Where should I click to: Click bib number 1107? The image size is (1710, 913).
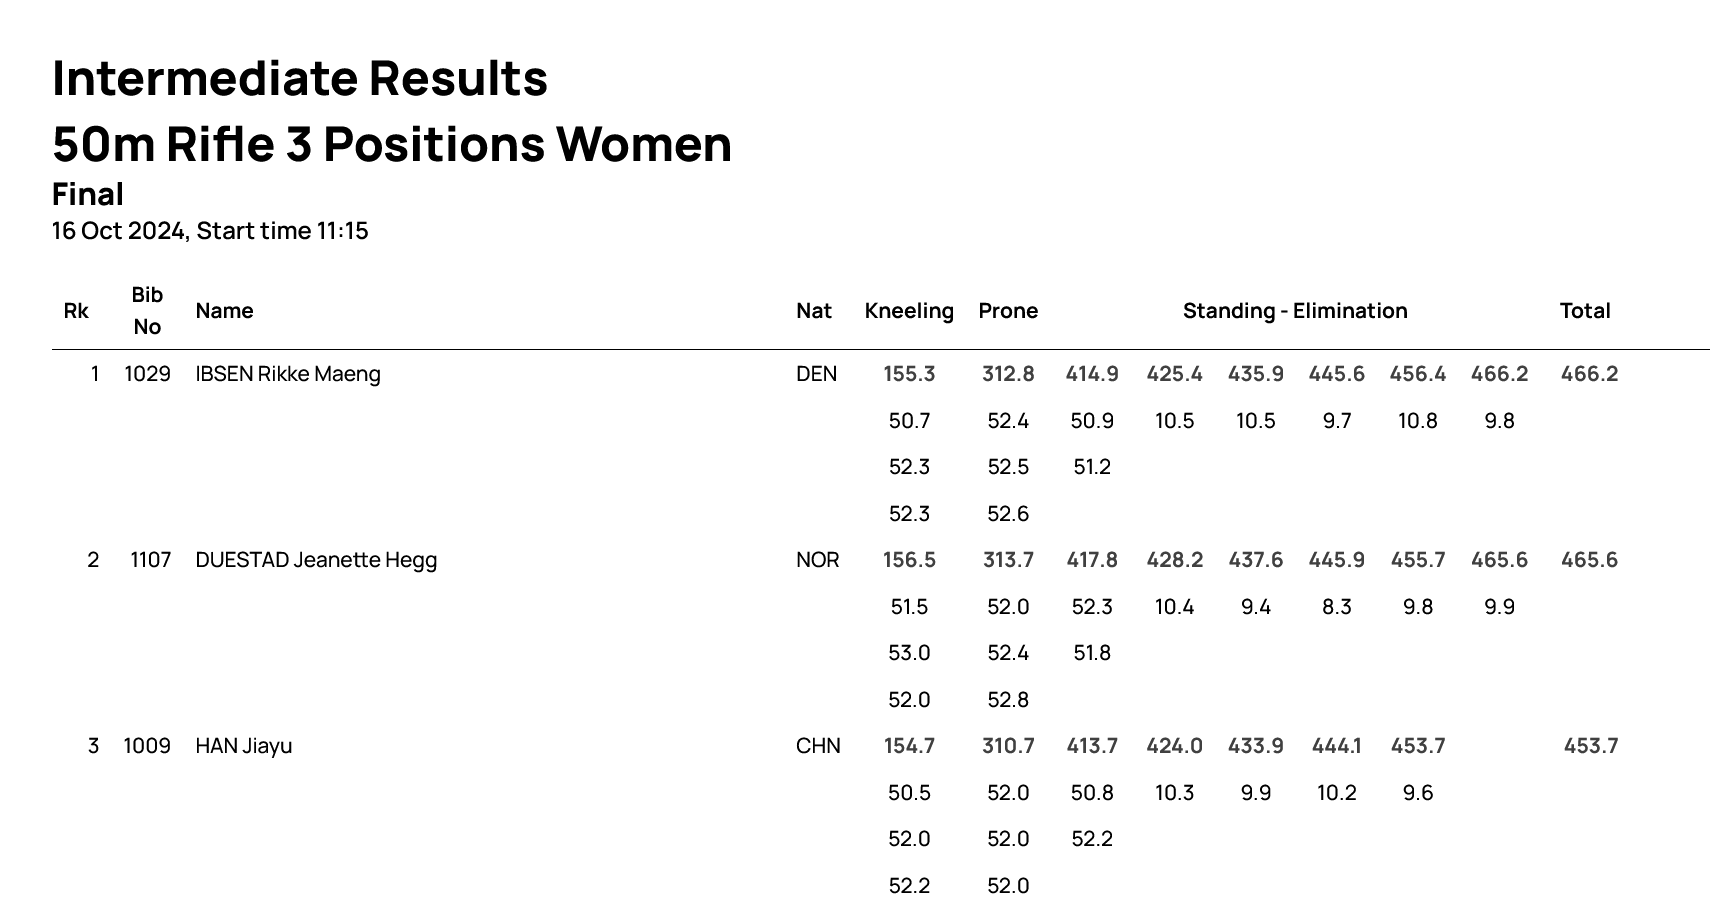tap(150, 560)
